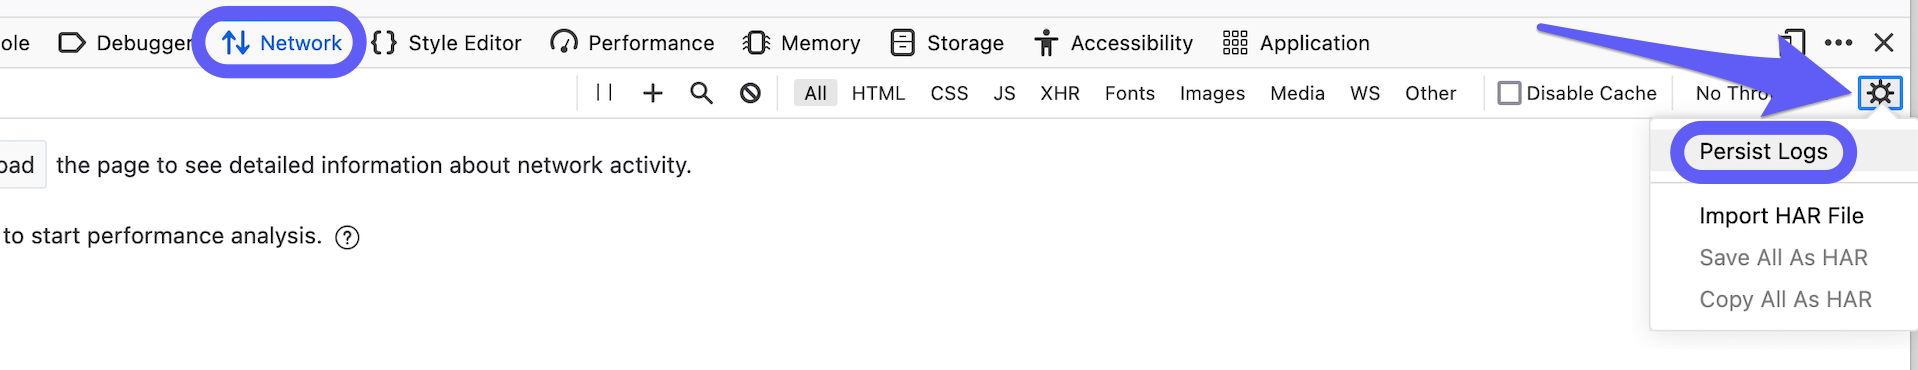Choose Import HAR File from menu

pyautogui.click(x=1781, y=216)
